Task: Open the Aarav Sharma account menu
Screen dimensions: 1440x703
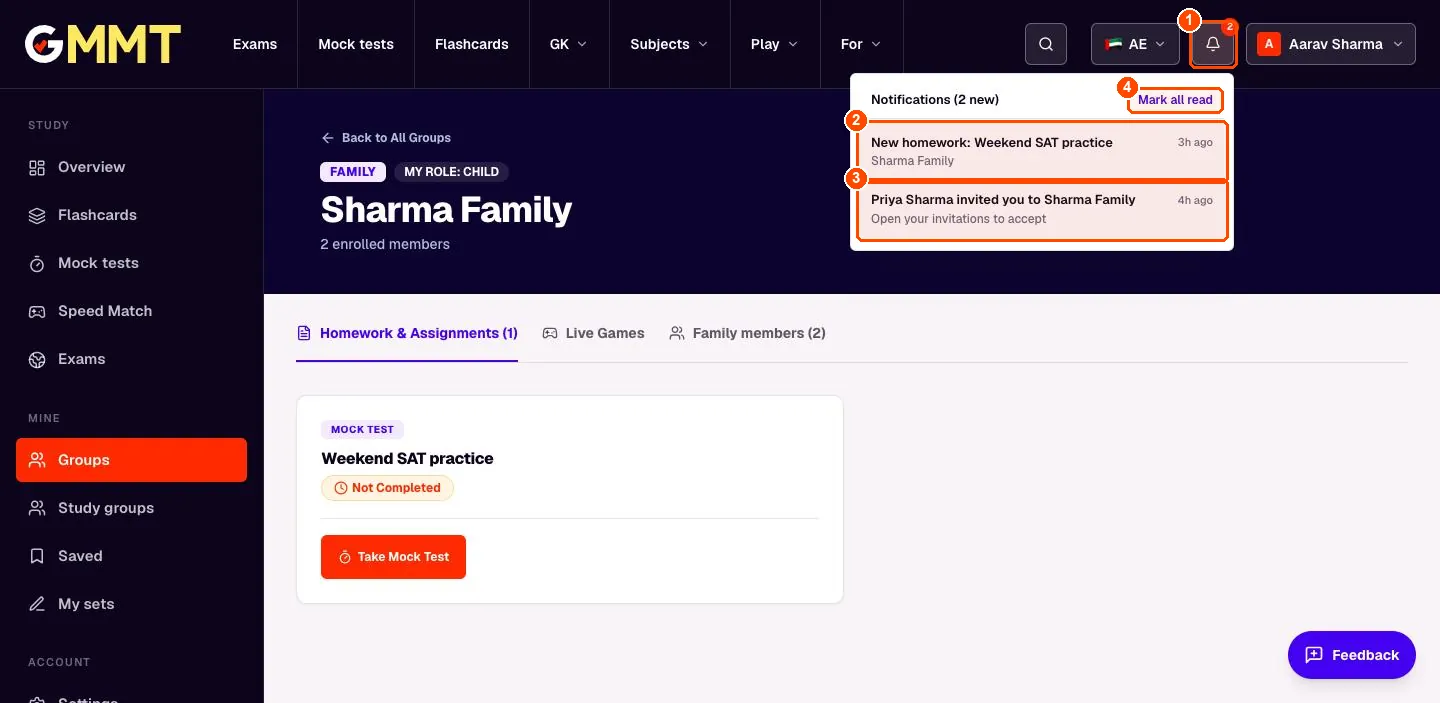Action: [1331, 44]
